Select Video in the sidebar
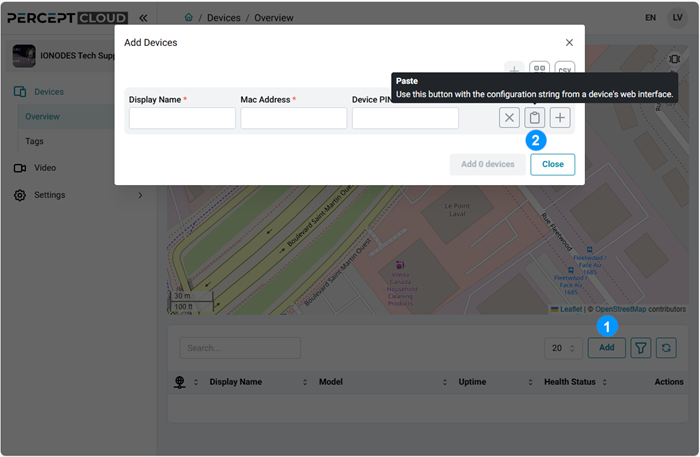The width and height of the screenshot is (700, 457). coord(45,168)
